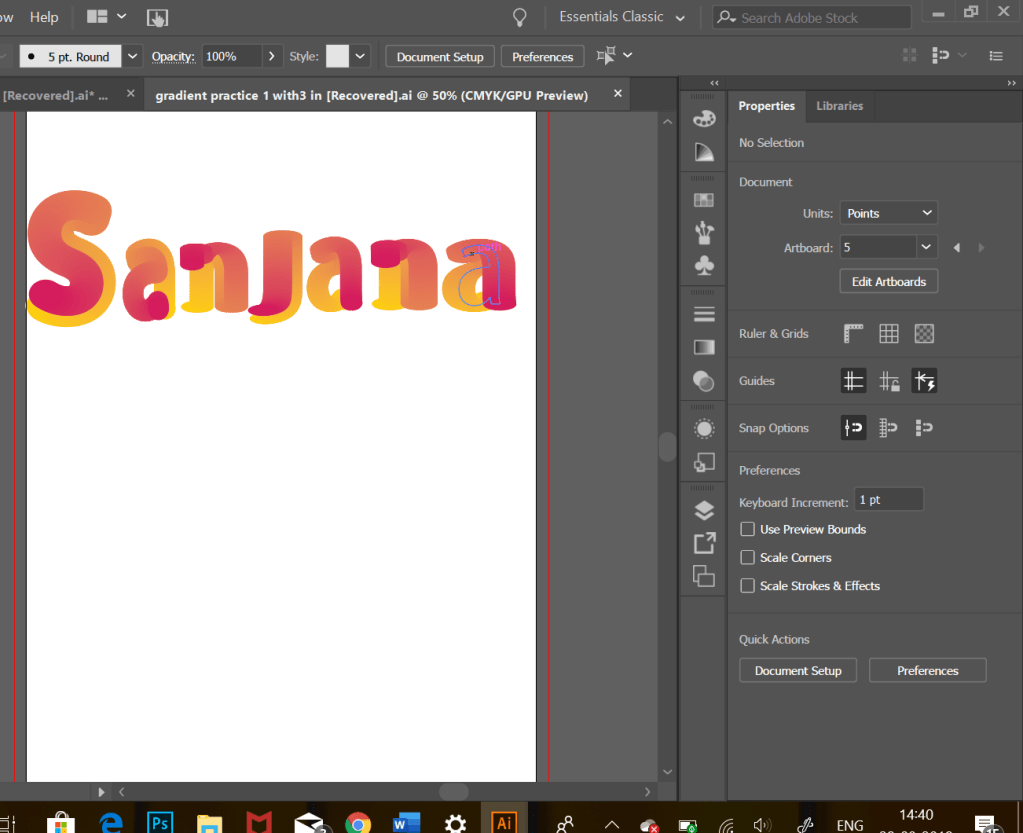This screenshot has height=833, width=1023.
Task: Toggle the show rulers icon
Action: (853, 334)
